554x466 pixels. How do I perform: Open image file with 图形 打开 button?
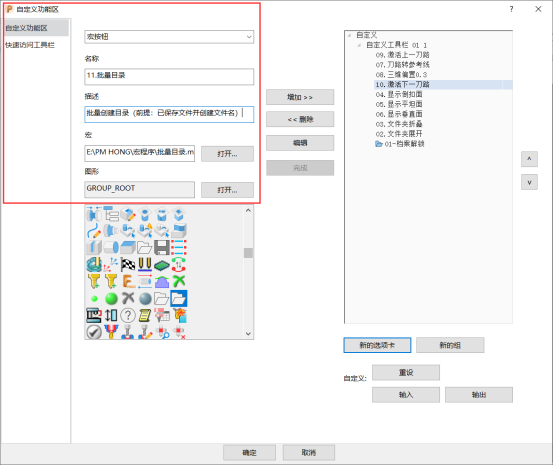point(227,190)
